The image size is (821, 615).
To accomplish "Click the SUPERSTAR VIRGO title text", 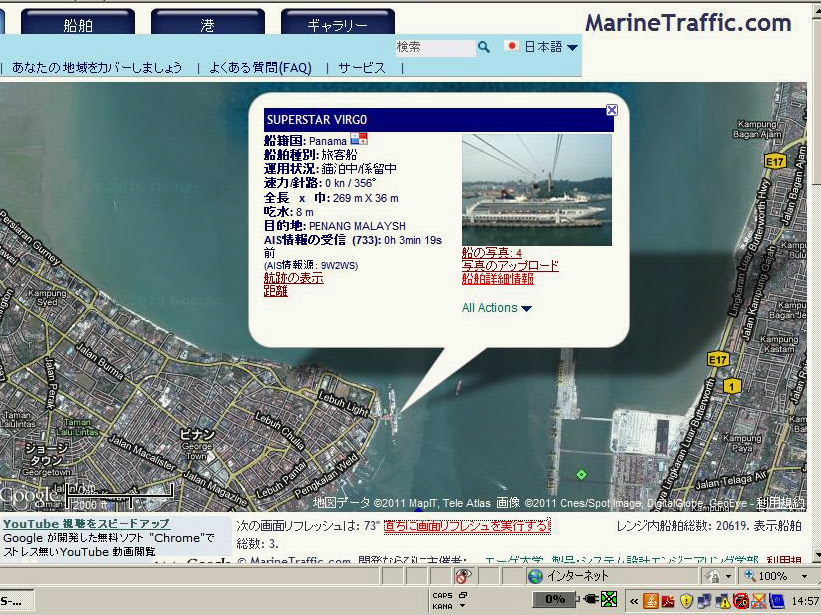I will [x=317, y=120].
